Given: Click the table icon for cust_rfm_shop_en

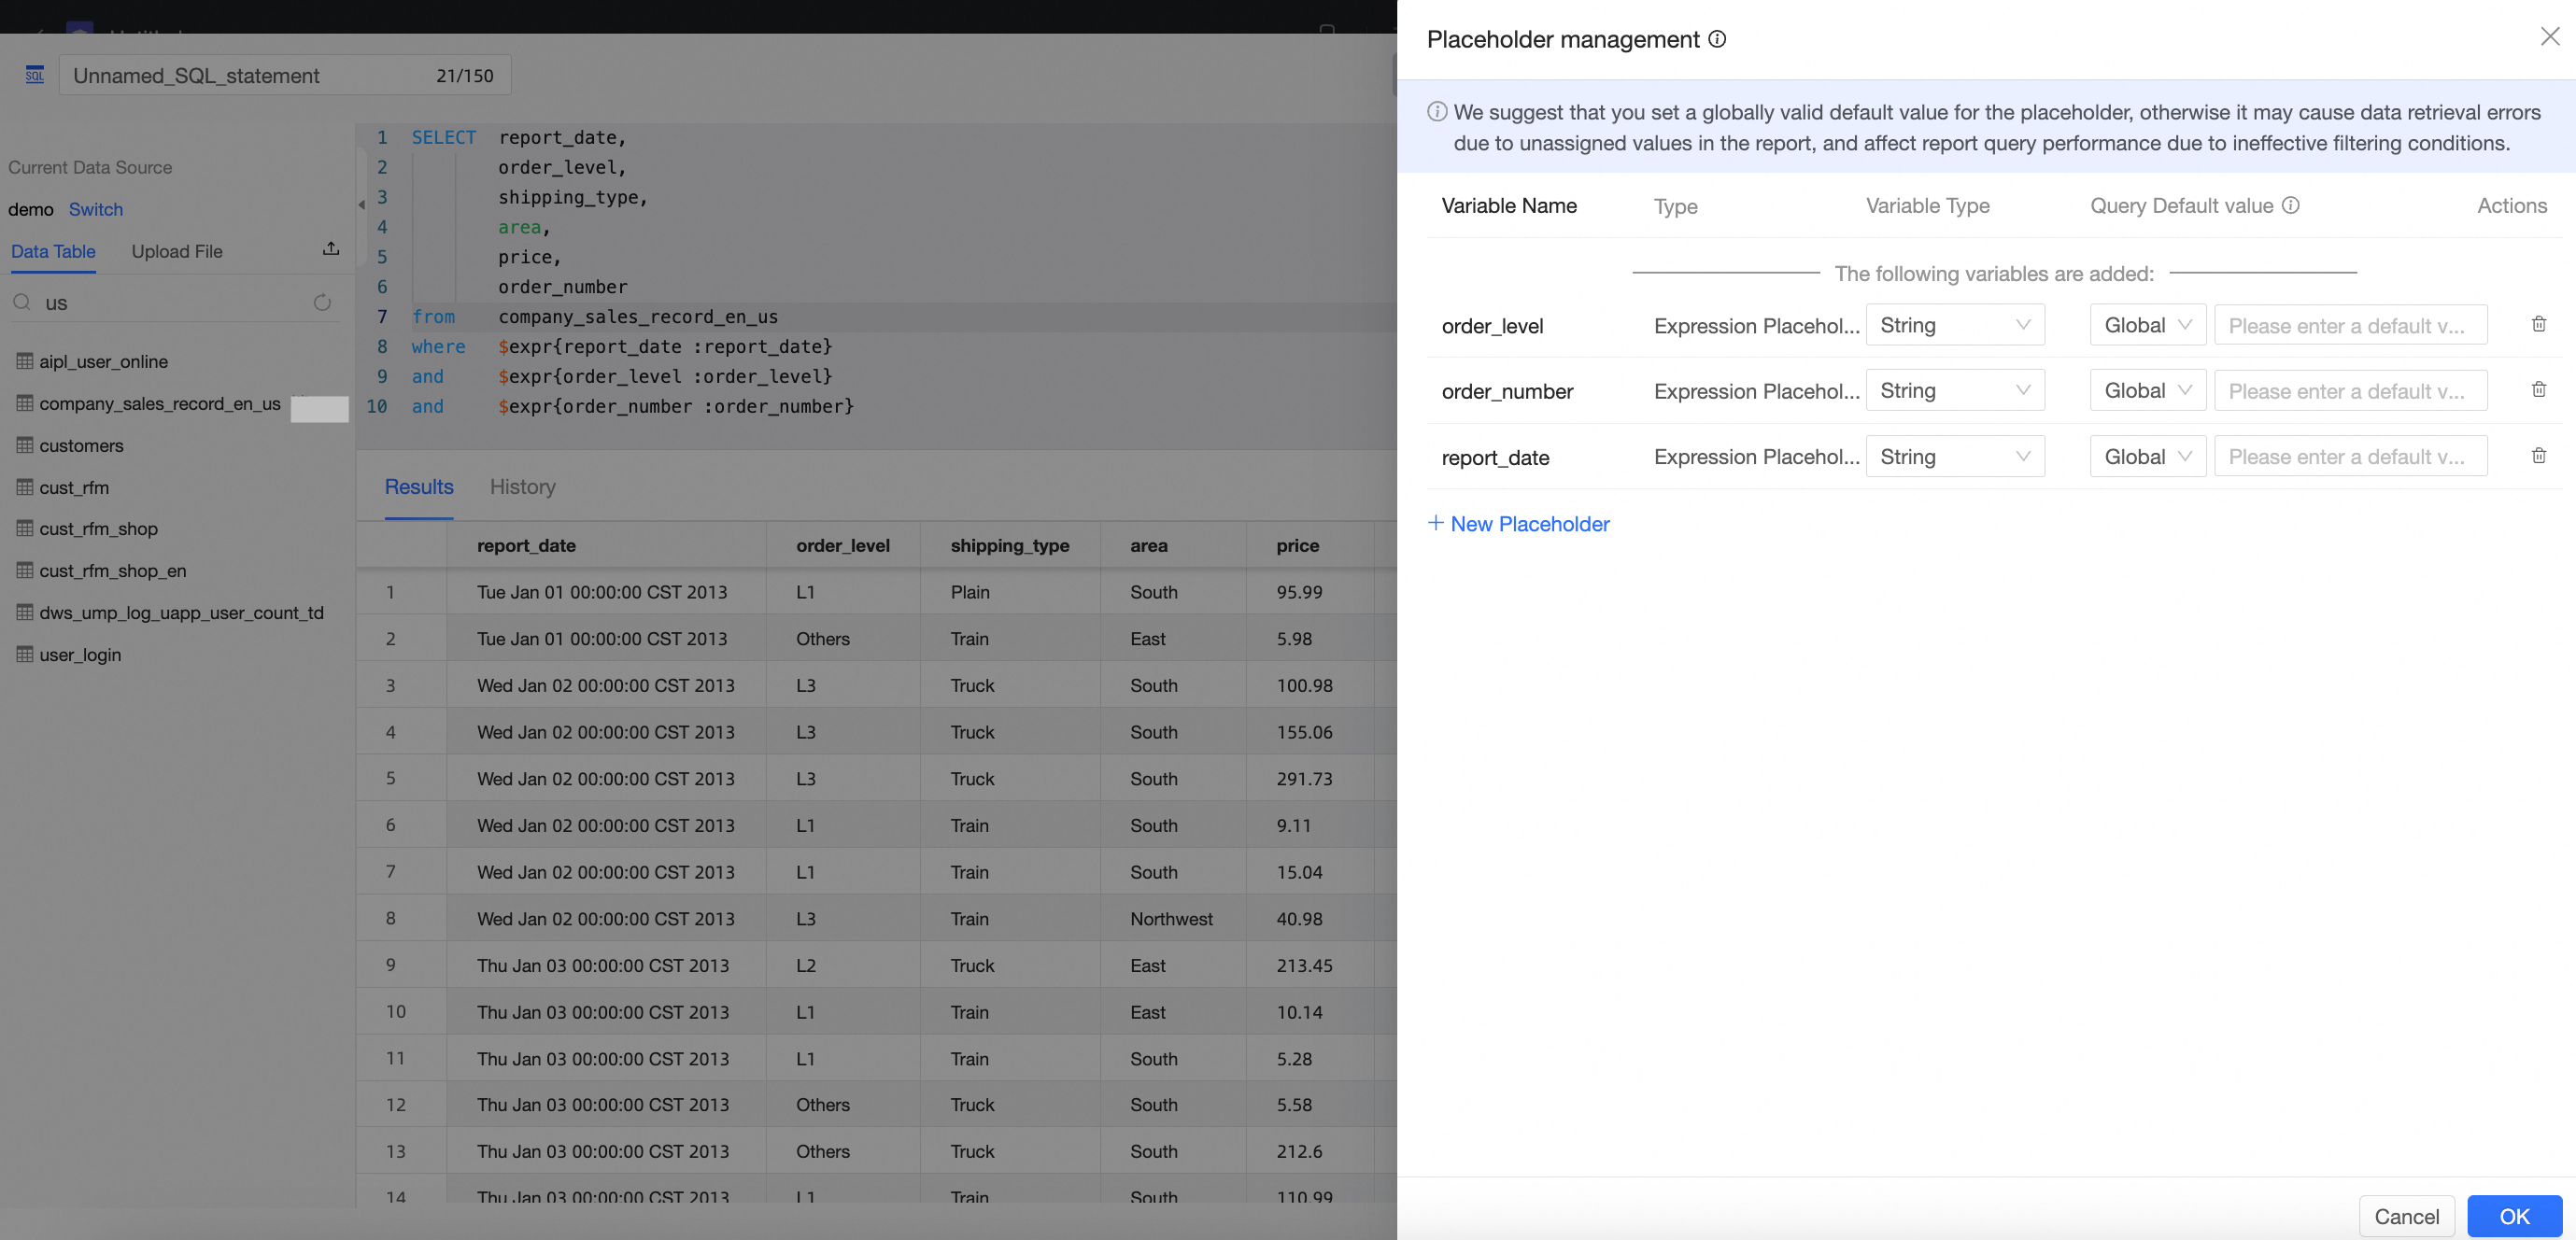Looking at the screenshot, I should tap(25, 570).
